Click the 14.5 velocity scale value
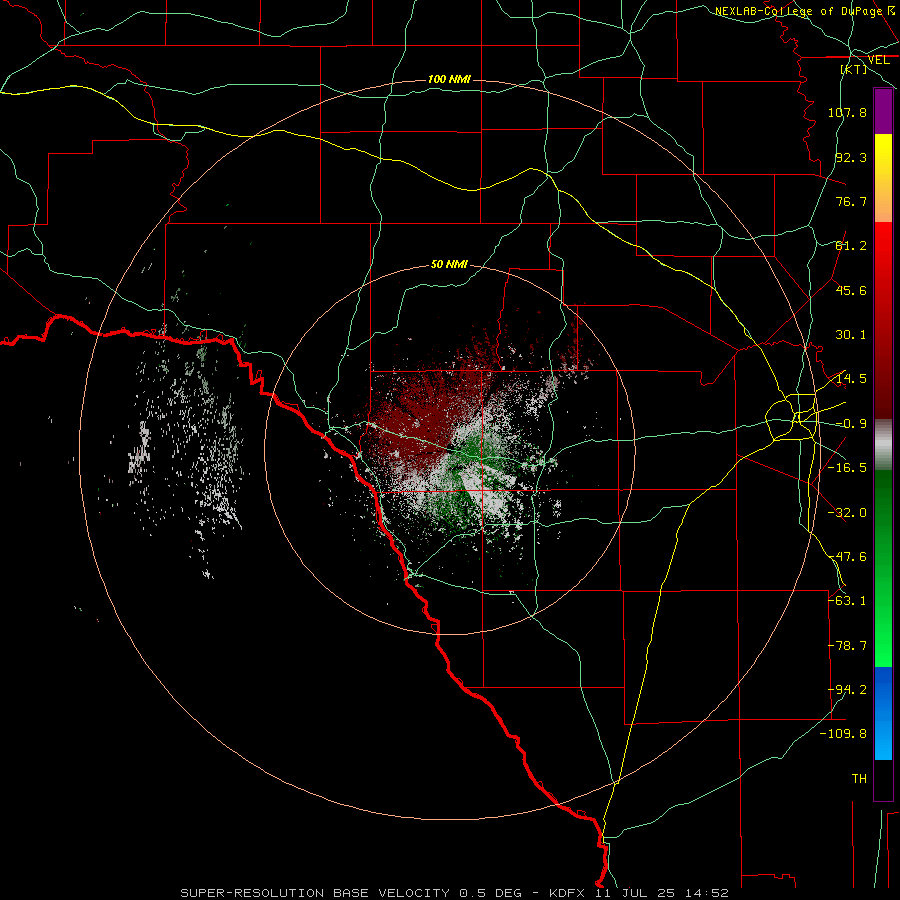 click(x=851, y=379)
